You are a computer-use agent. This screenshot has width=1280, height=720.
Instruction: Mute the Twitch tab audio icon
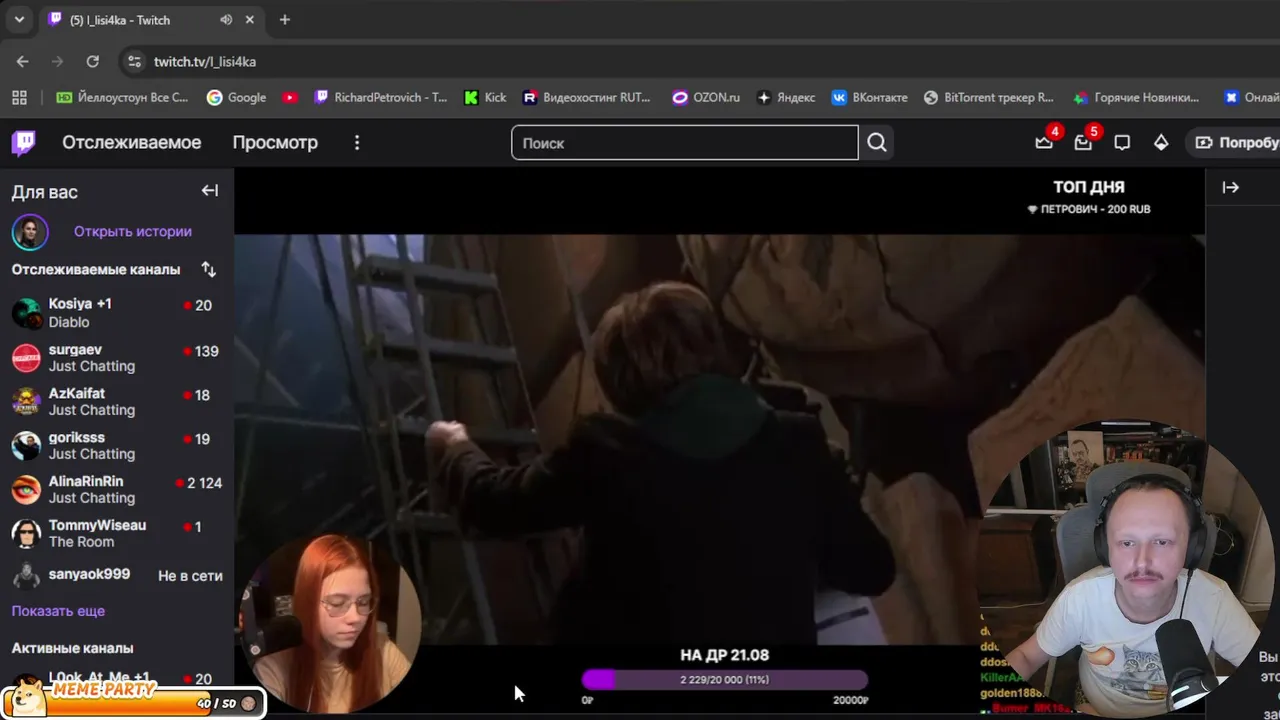coord(226,20)
